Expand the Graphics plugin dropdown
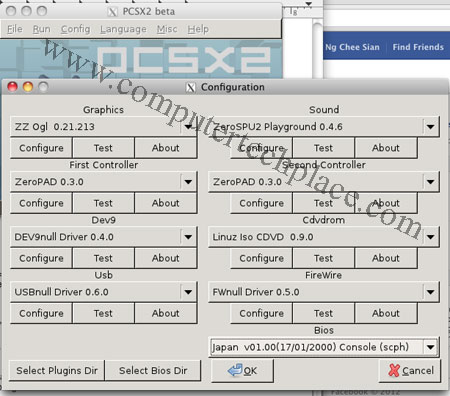 click(x=188, y=127)
